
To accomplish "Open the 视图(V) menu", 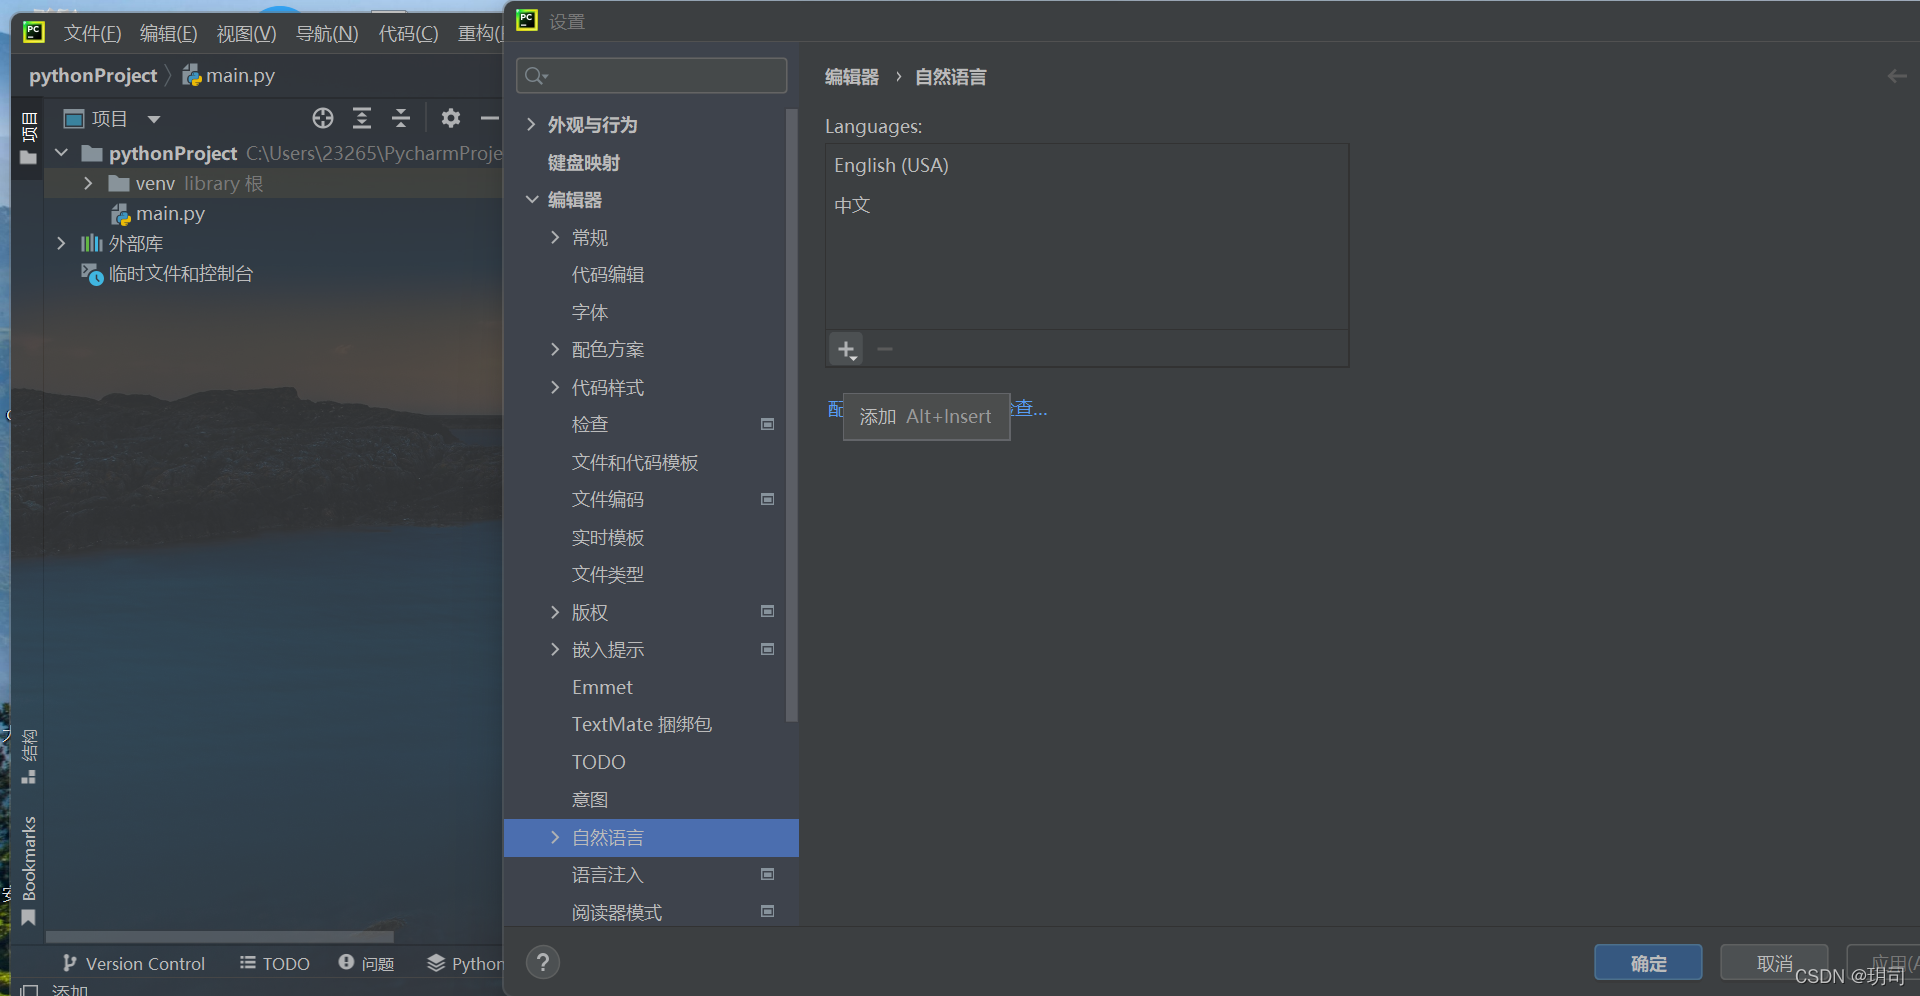I will pyautogui.click(x=245, y=33).
